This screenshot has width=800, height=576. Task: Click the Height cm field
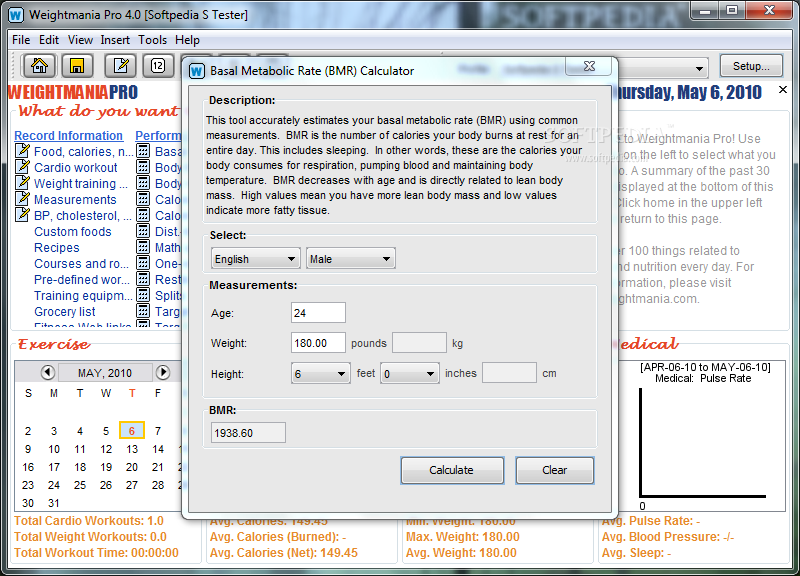coord(509,373)
